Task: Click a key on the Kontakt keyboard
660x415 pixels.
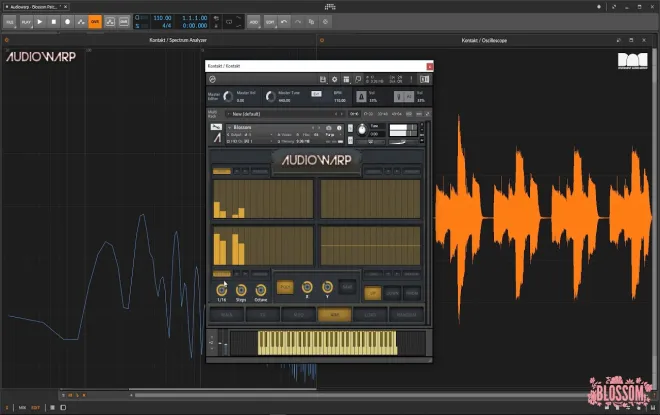Action: tap(327, 343)
